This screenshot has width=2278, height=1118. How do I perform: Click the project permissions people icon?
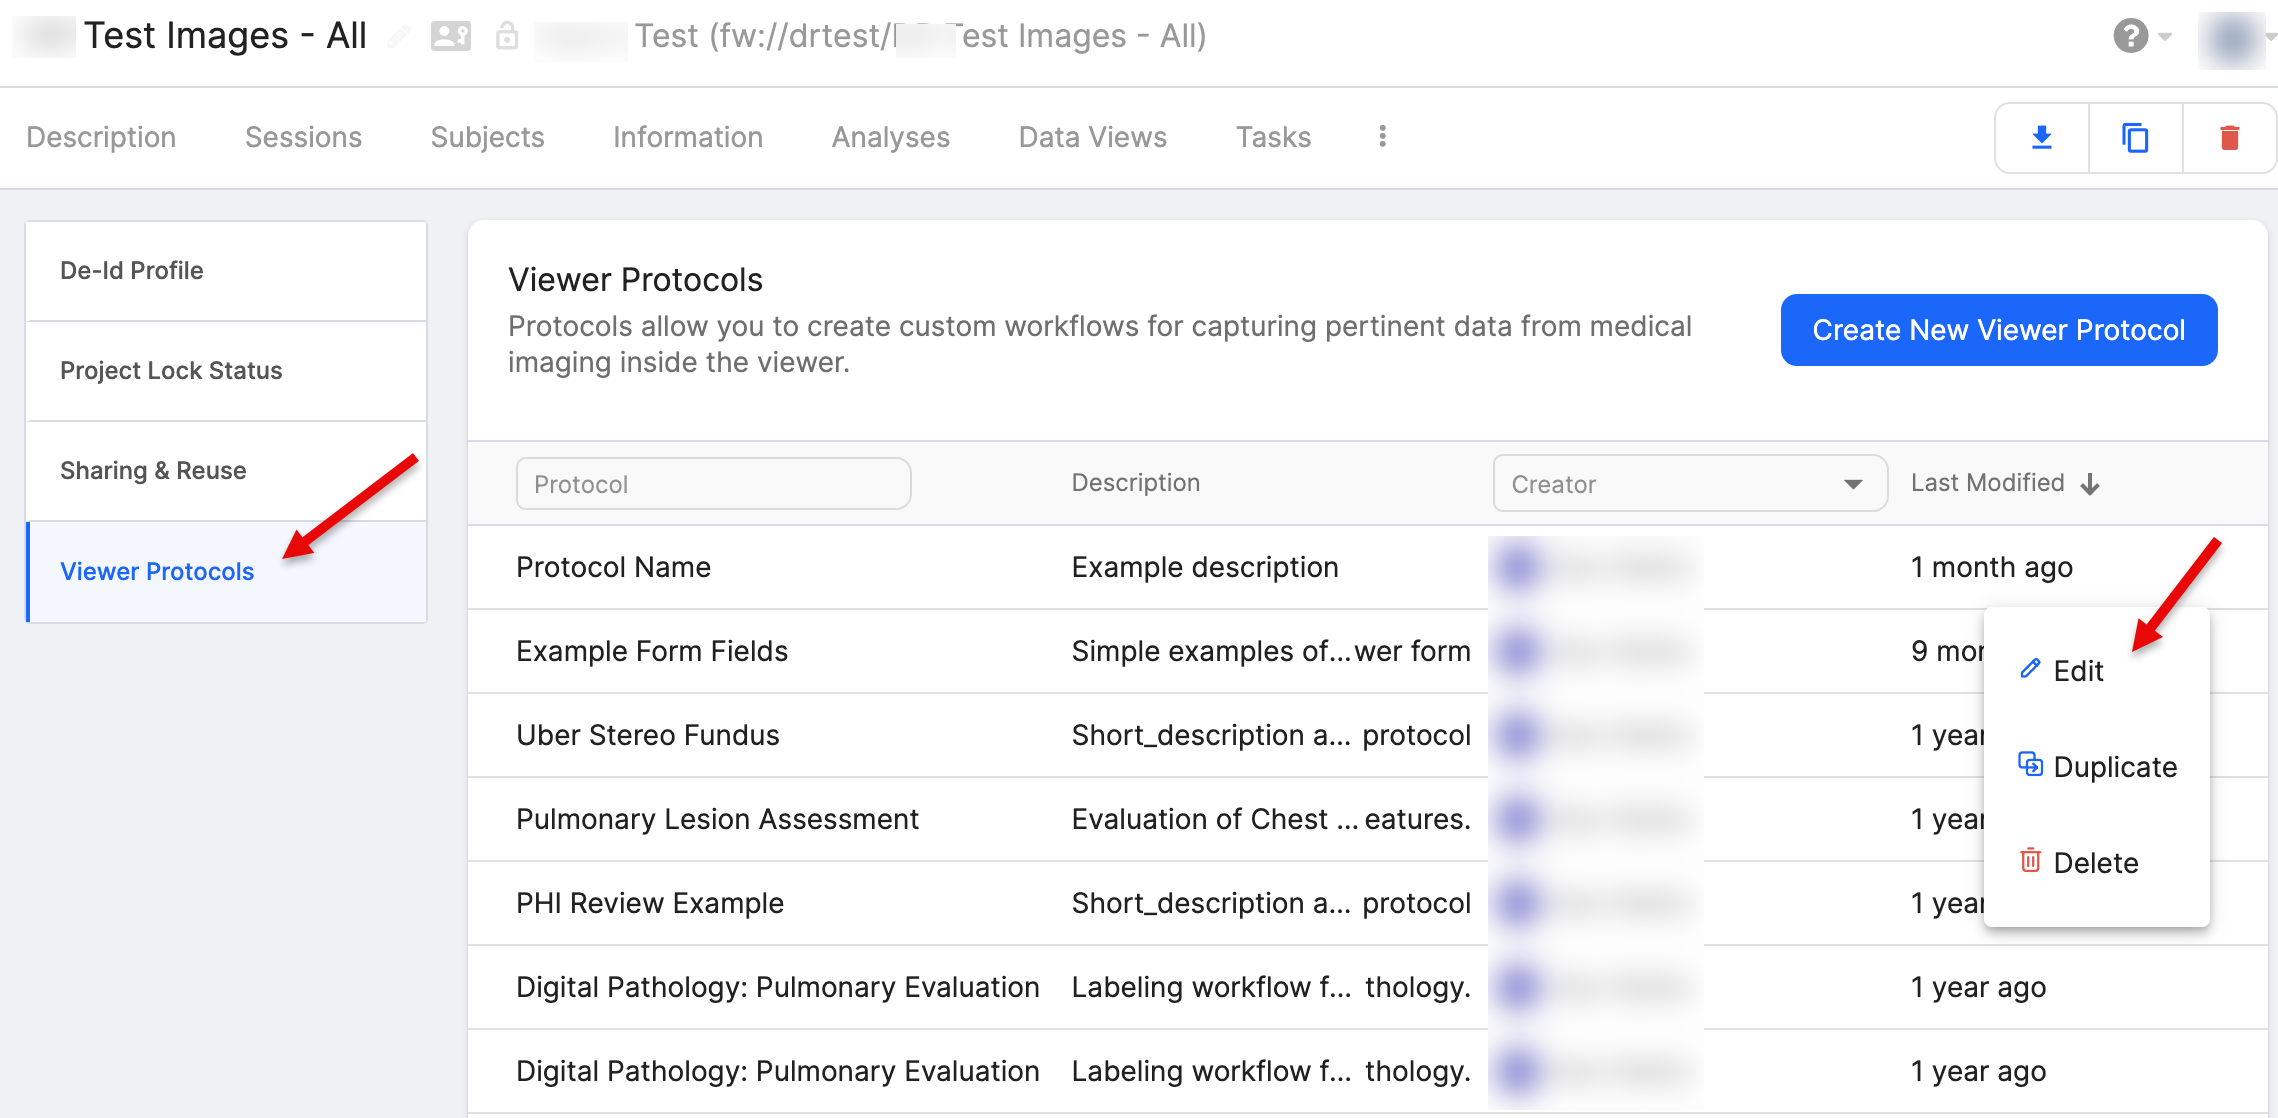coord(450,37)
